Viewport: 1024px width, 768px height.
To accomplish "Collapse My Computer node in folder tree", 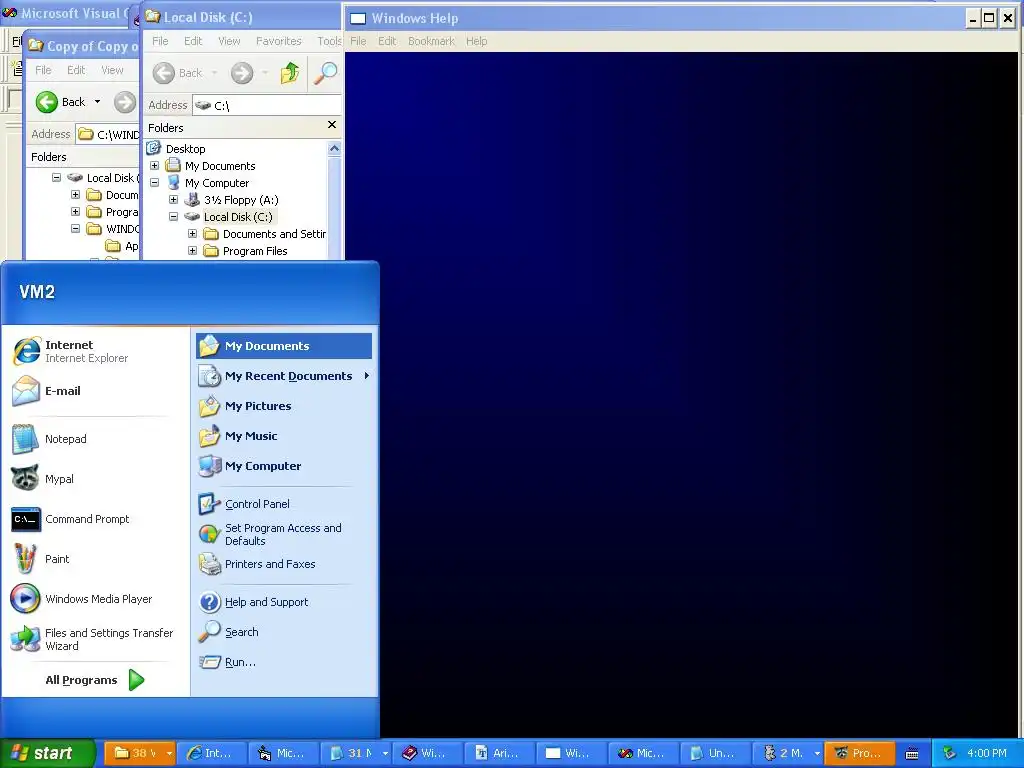I will click(155, 183).
